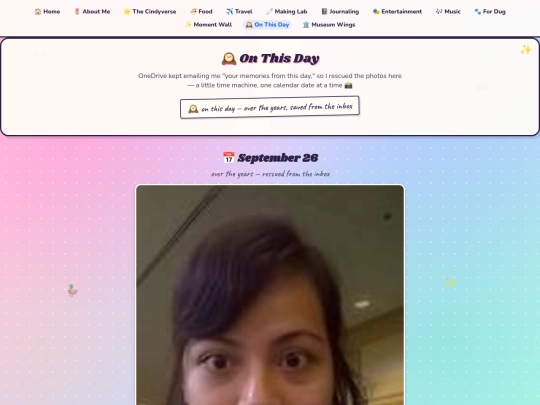Click the camera emoji after description text
The width and height of the screenshot is (540, 405).
point(349,85)
